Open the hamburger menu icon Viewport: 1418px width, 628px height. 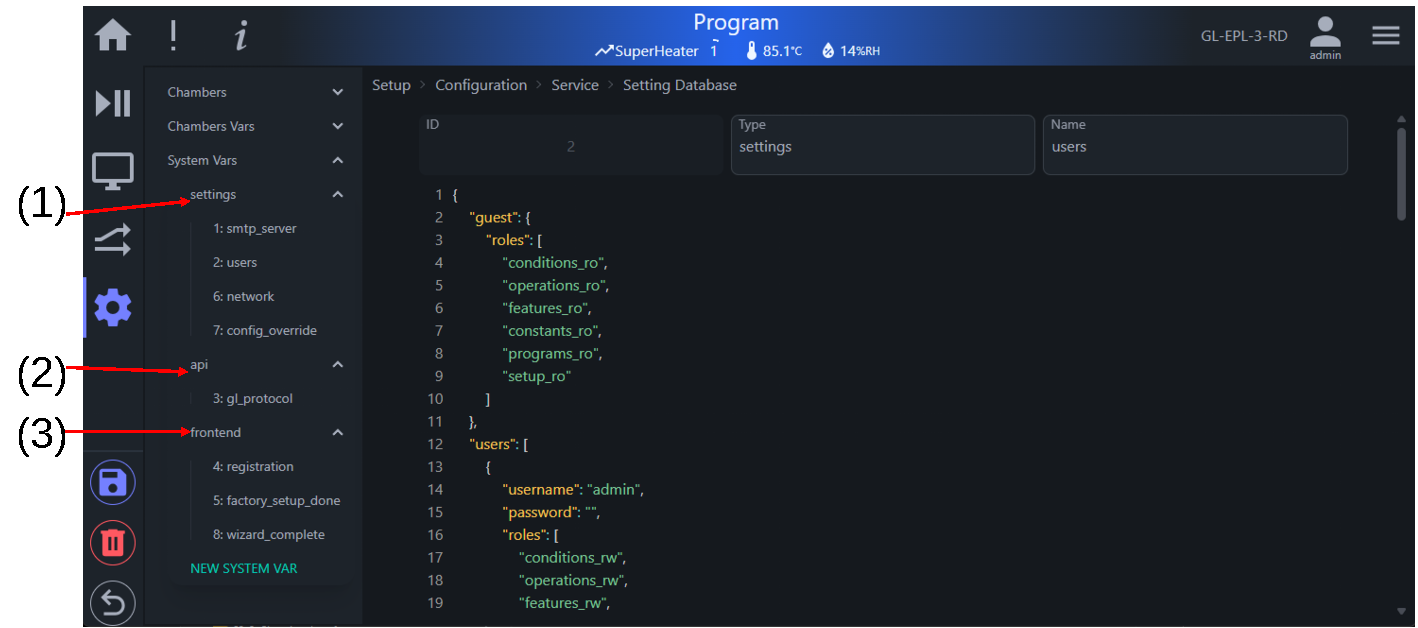[1386, 35]
